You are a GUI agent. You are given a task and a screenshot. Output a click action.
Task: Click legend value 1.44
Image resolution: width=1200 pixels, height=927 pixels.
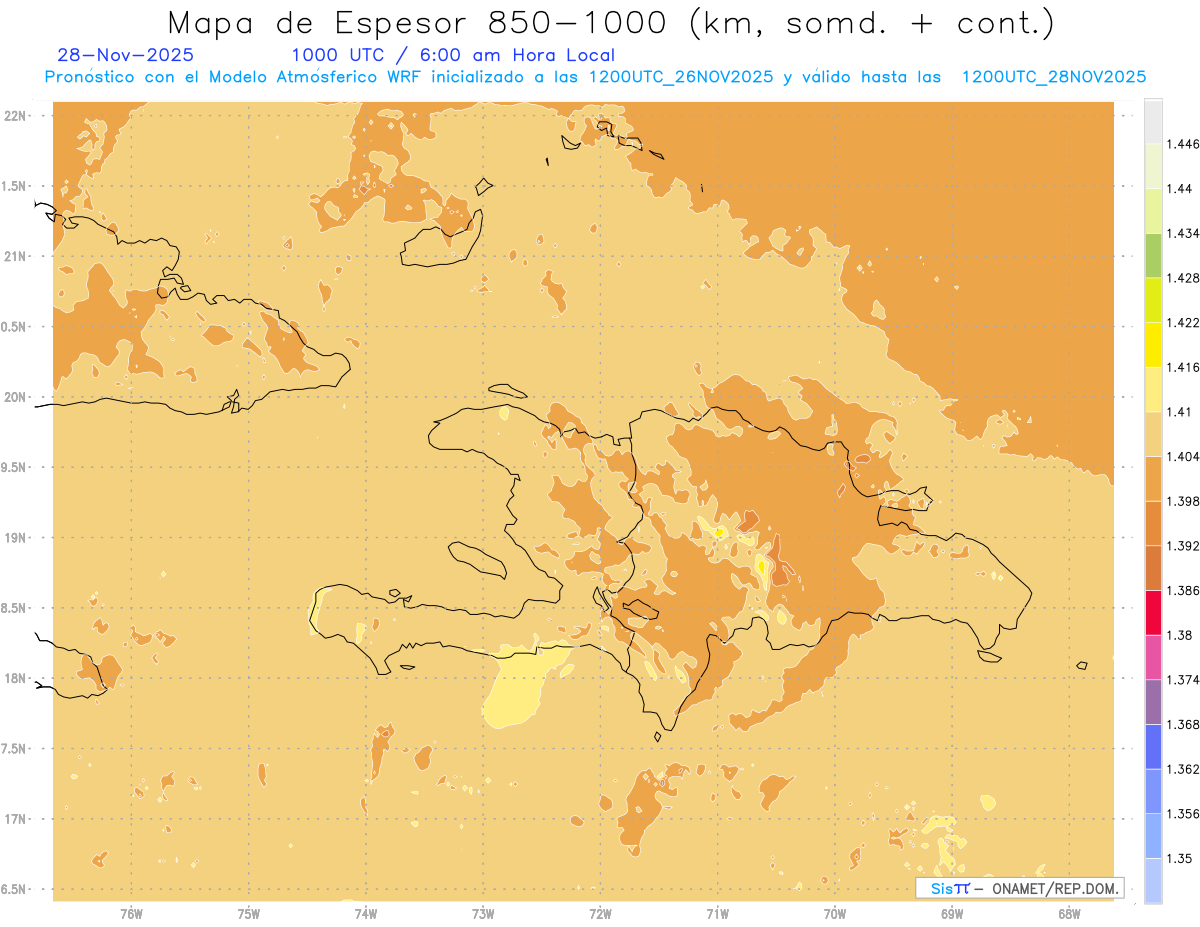(1179, 188)
